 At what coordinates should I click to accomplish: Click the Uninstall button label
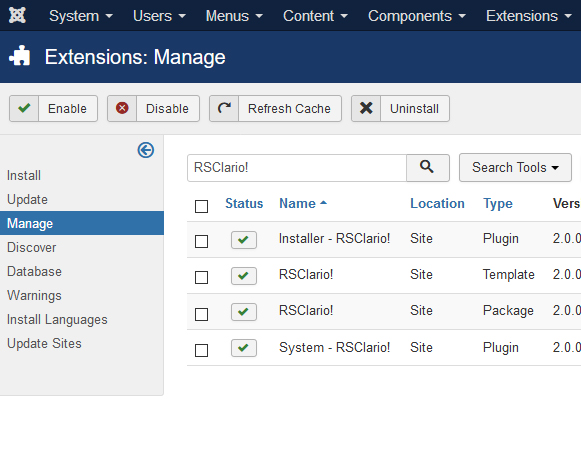pos(414,109)
